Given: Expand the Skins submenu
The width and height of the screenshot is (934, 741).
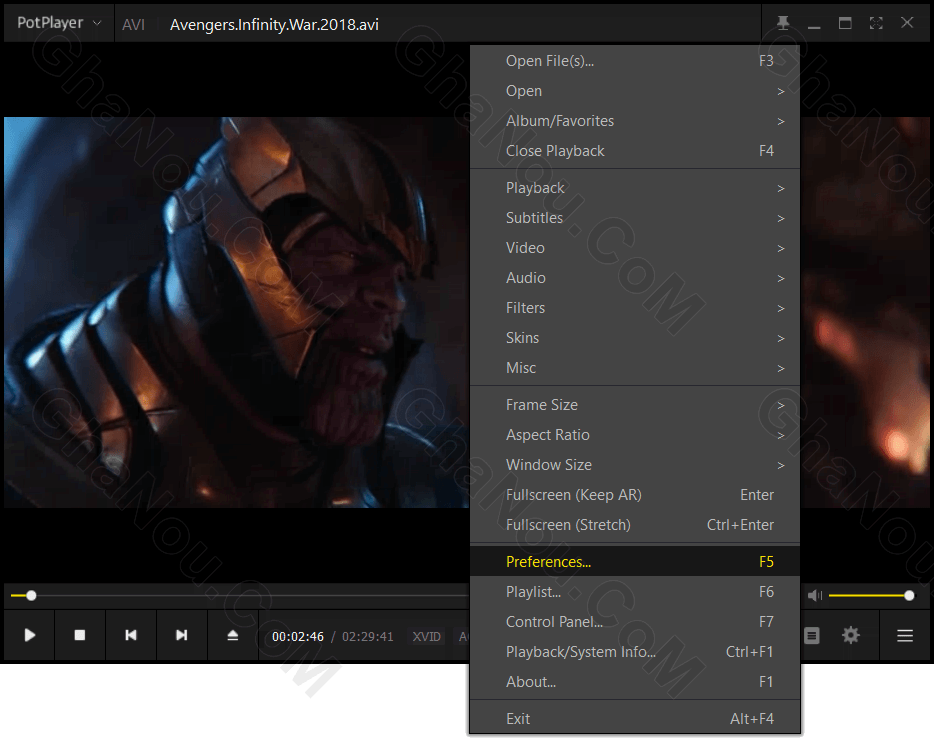Looking at the screenshot, I should click(635, 338).
